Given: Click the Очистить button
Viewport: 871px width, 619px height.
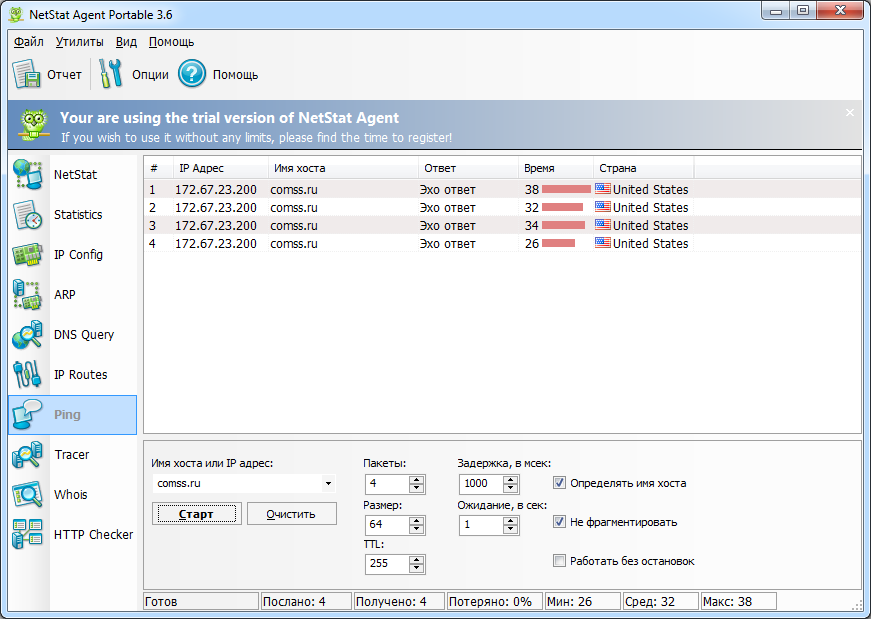Looking at the screenshot, I should [291, 514].
